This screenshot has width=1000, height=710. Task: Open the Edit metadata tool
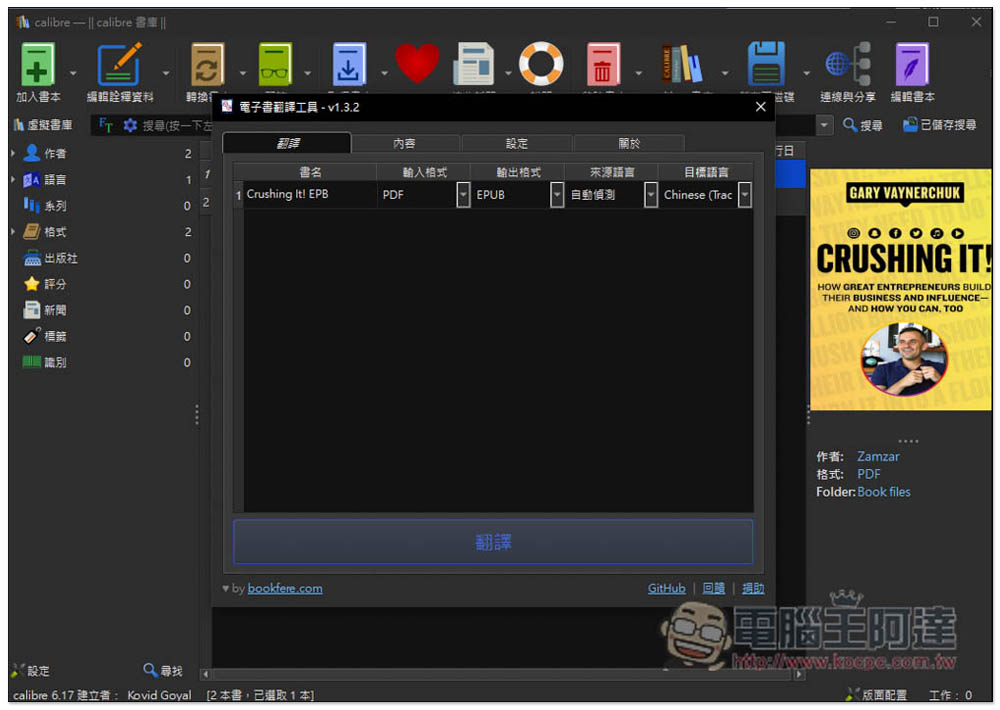point(119,64)
